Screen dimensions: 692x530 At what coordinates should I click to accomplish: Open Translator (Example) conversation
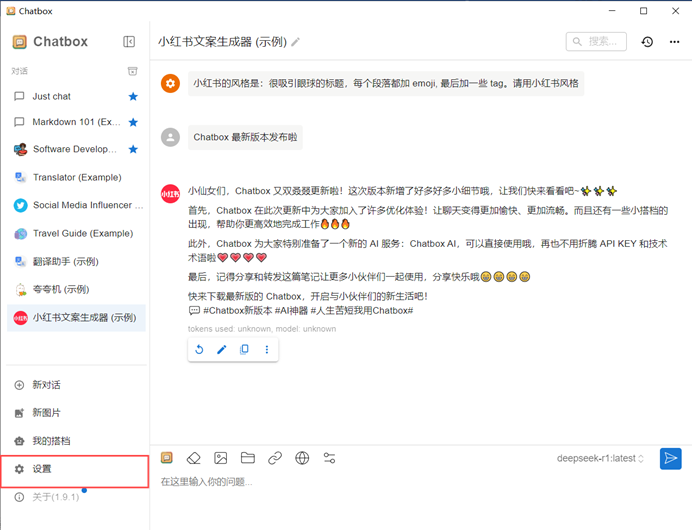pyautogui.click(x=76, y=177)
